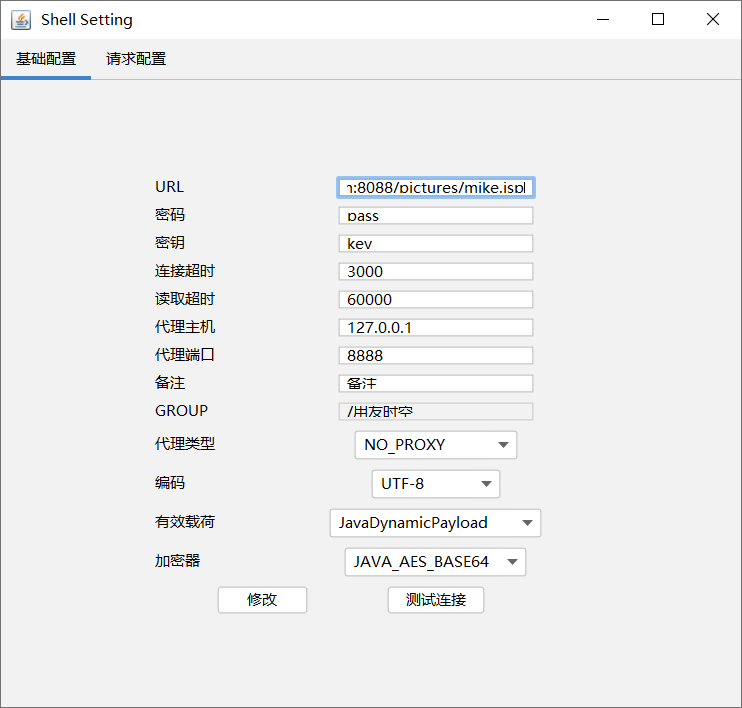
Task: Maximize the Shell Setting window
Action: [658, 19]
